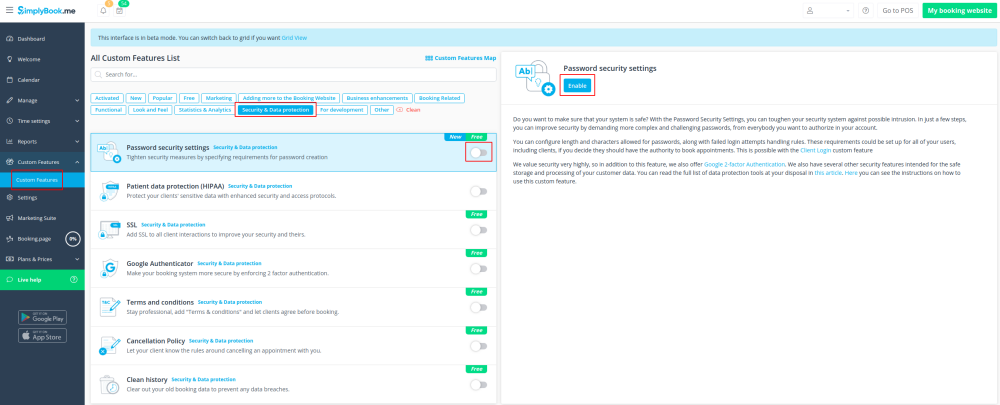Switch on the Cancellation Policy toggle
The height and width of the screenshot is (405, 1000).
point(479,346)
